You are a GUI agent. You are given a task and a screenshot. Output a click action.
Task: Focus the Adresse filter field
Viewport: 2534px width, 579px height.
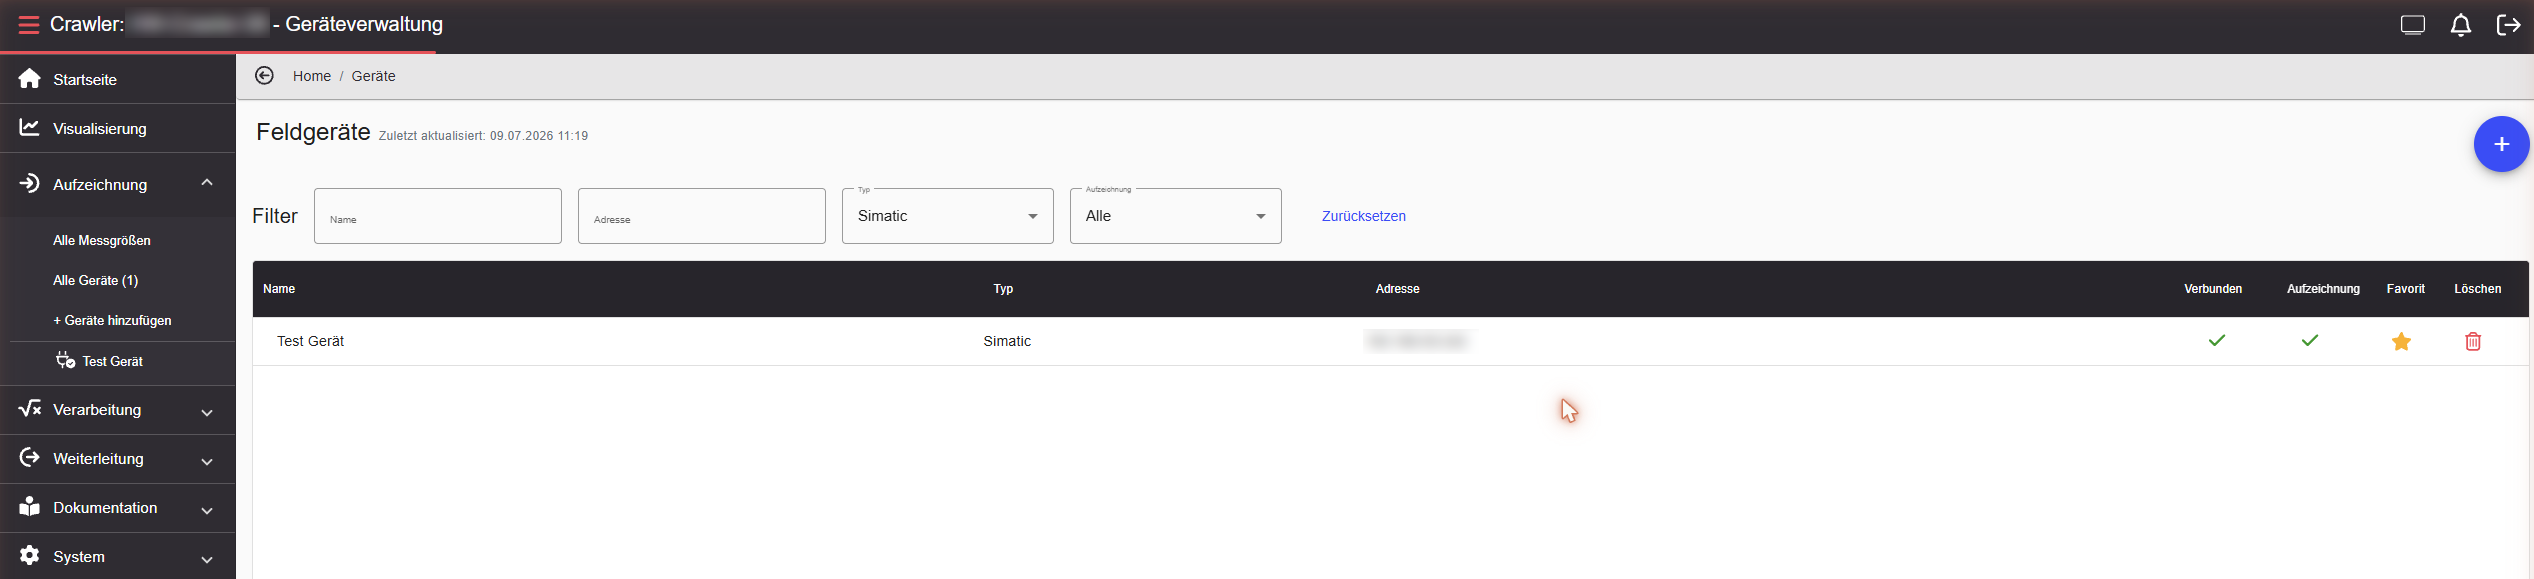[702, 216]
